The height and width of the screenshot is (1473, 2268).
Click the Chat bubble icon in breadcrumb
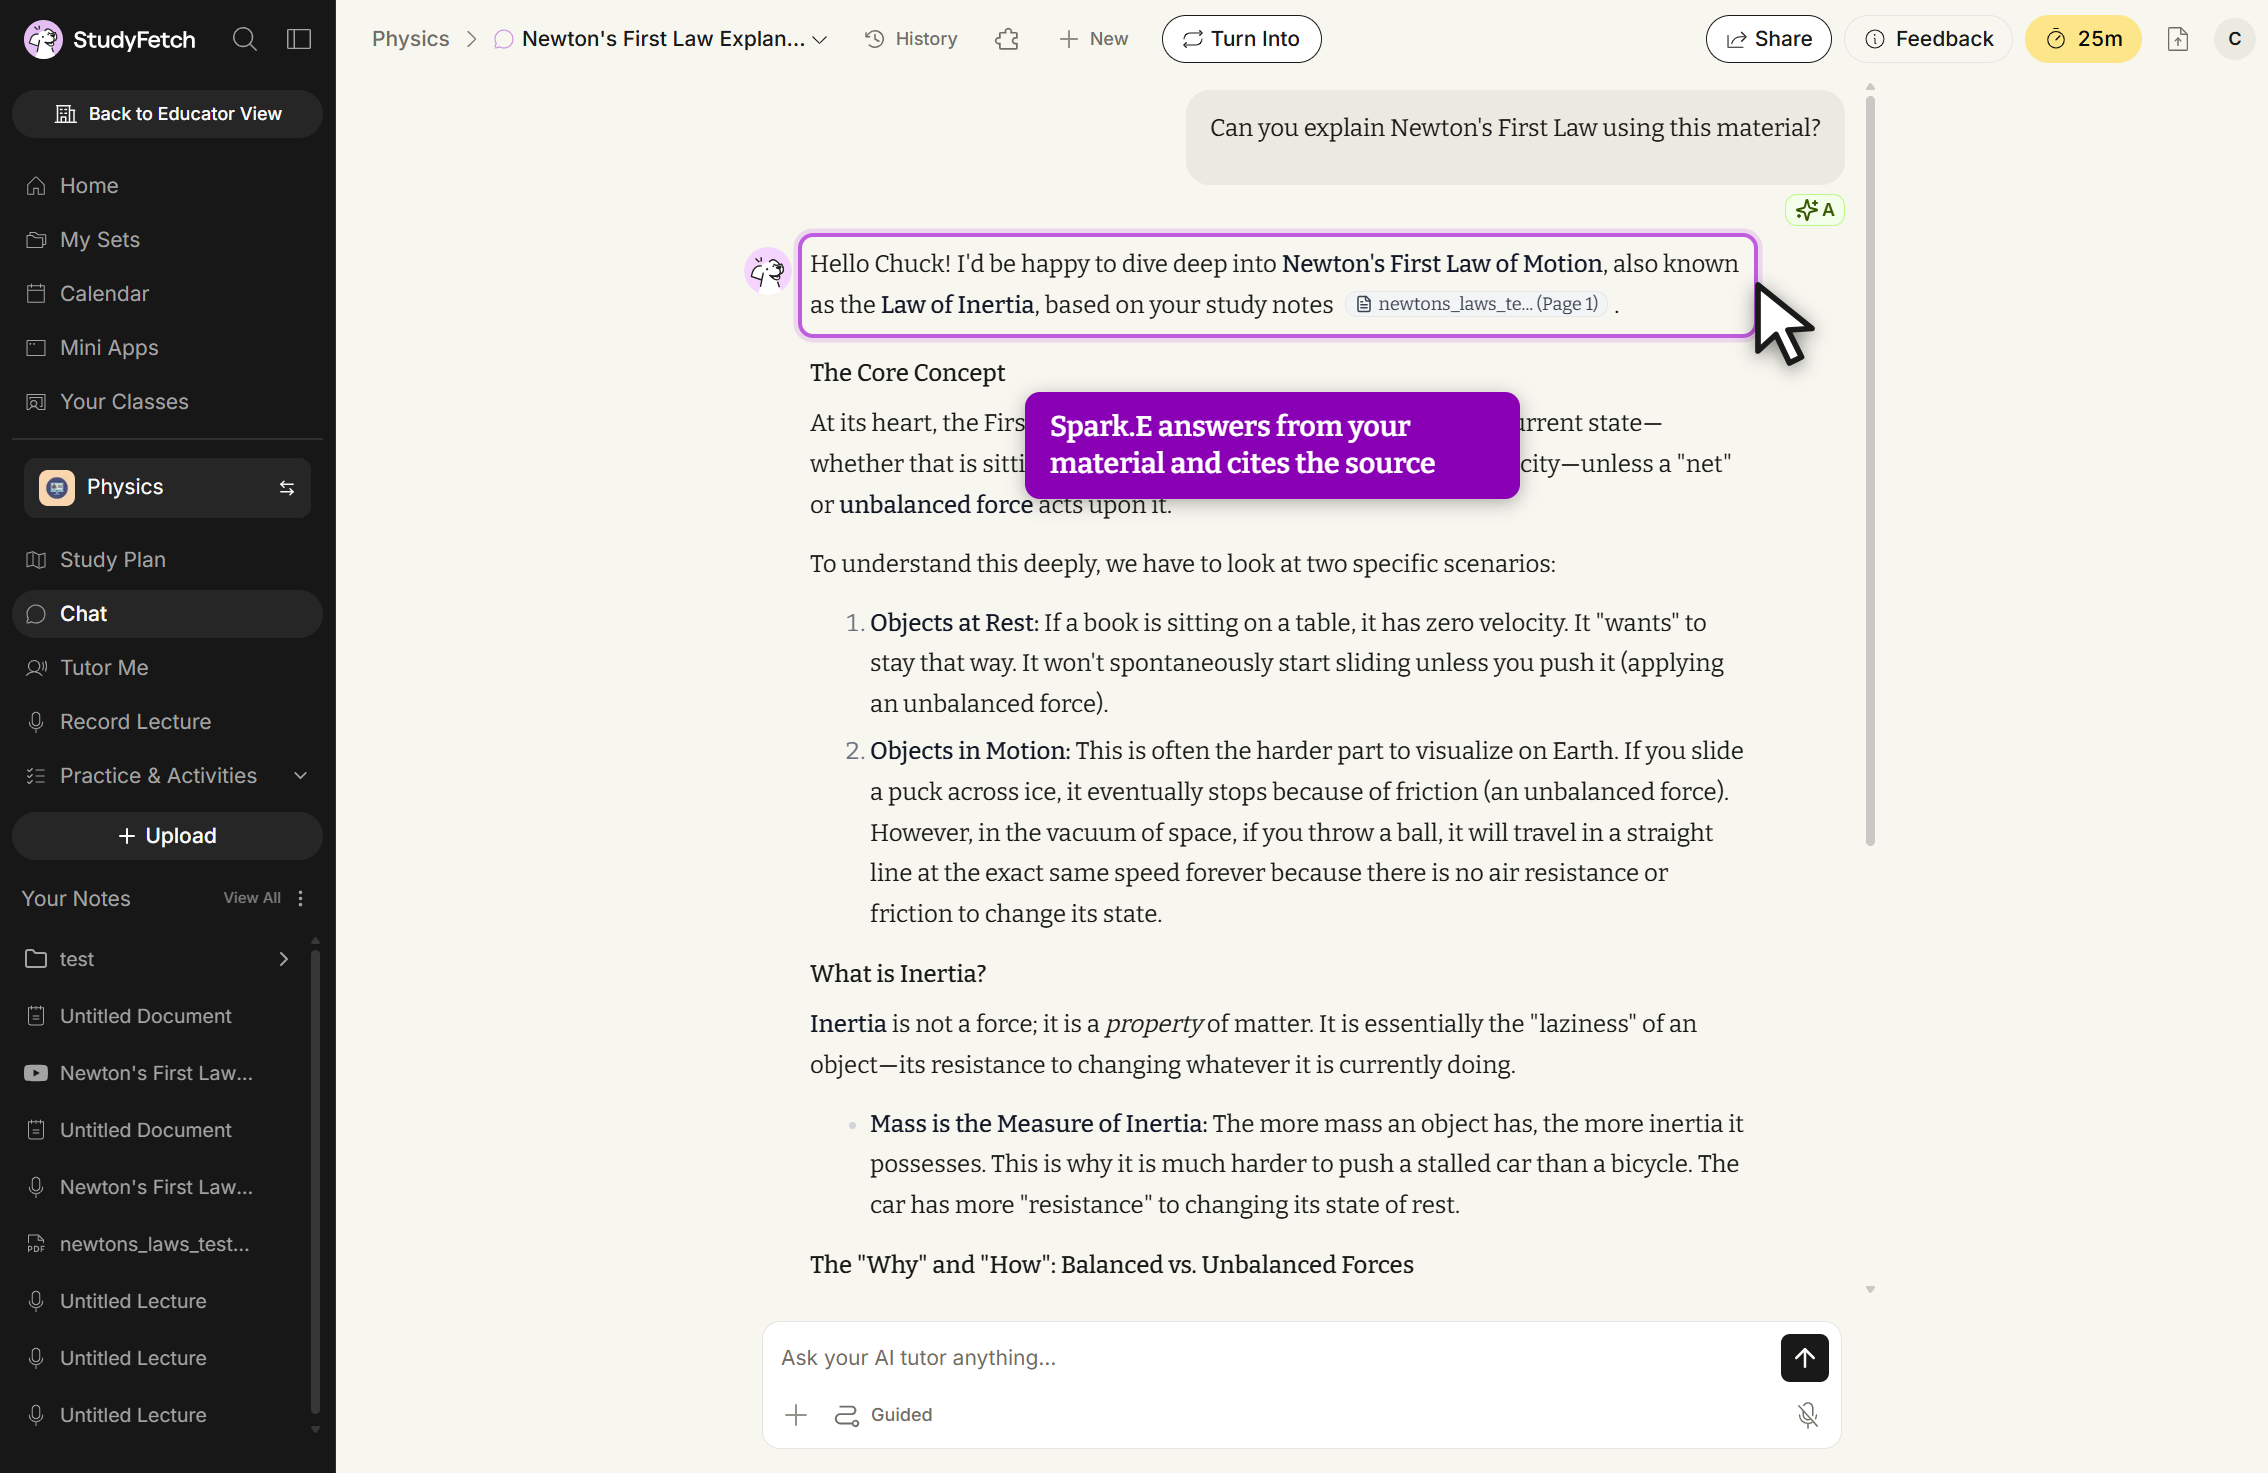point(504,39)
